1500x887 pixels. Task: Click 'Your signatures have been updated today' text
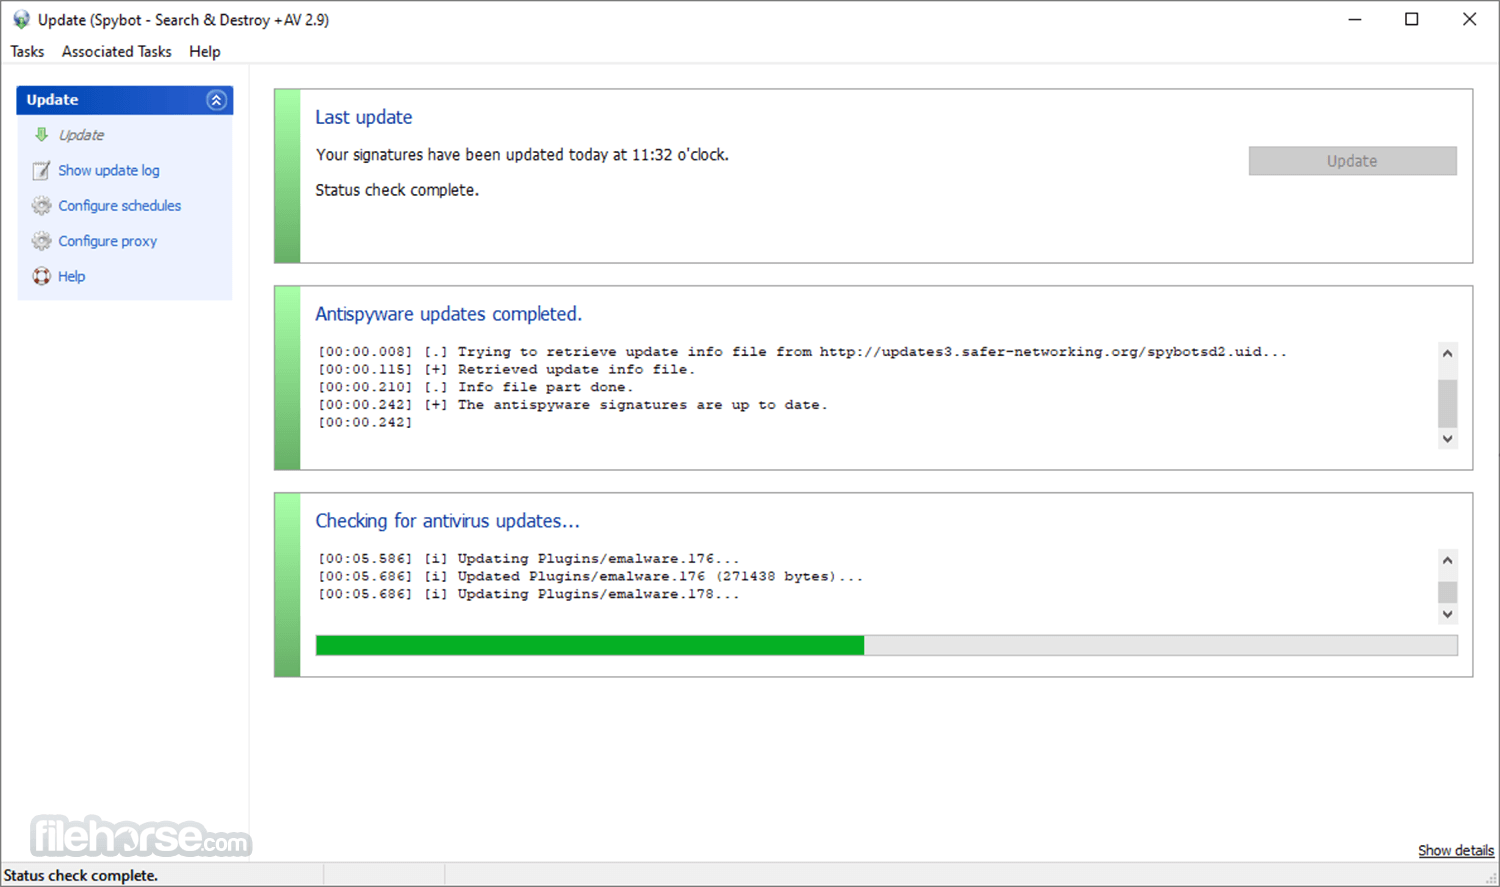pyautogui.click(x=522, y=155)
